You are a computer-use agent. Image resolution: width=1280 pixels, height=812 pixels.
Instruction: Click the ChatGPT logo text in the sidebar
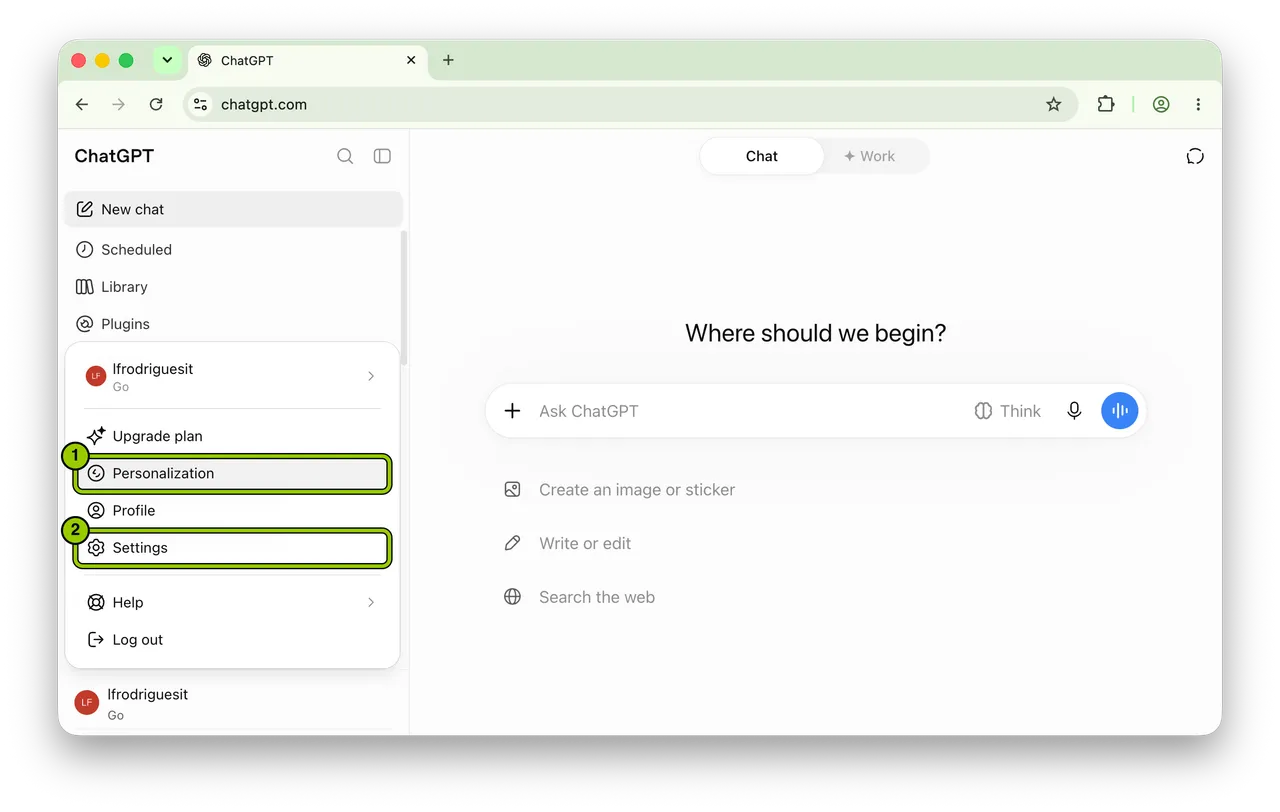114,156
